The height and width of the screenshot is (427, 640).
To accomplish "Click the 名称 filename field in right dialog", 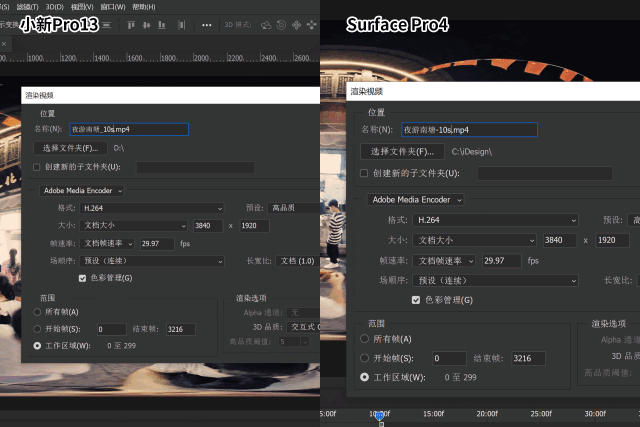I will tap(468, 130).
